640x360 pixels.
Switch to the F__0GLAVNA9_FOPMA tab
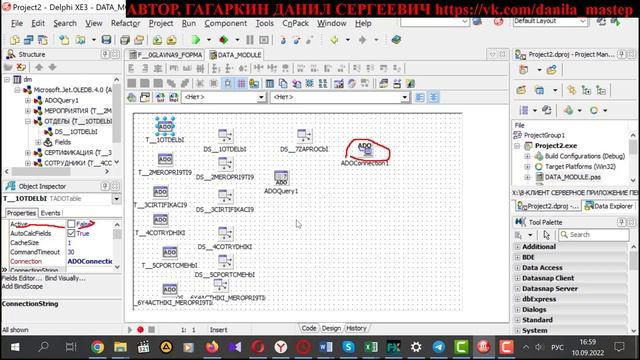[166, 55]
